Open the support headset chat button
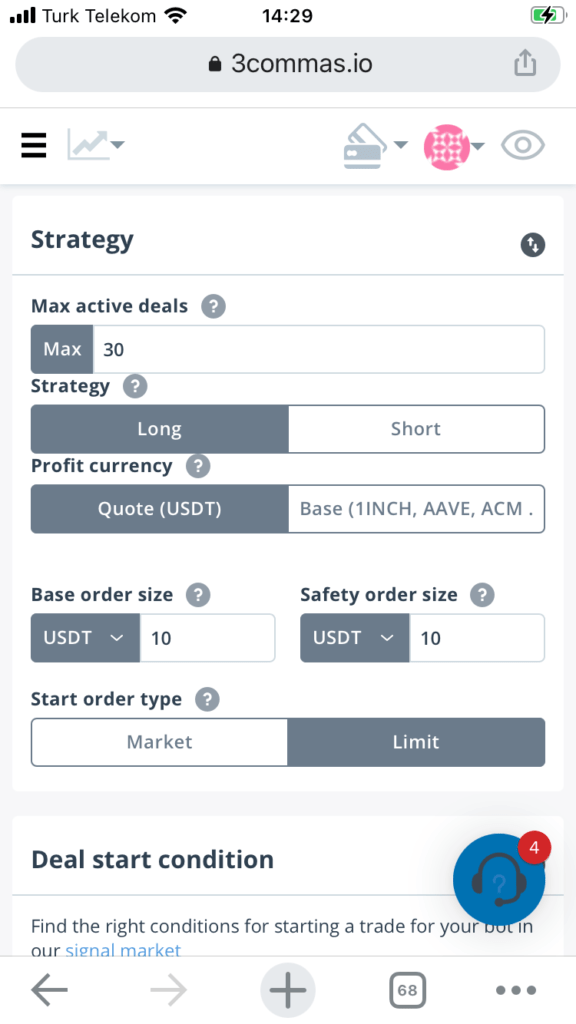Screen dimensions: 576x1024 pos(499,879)
